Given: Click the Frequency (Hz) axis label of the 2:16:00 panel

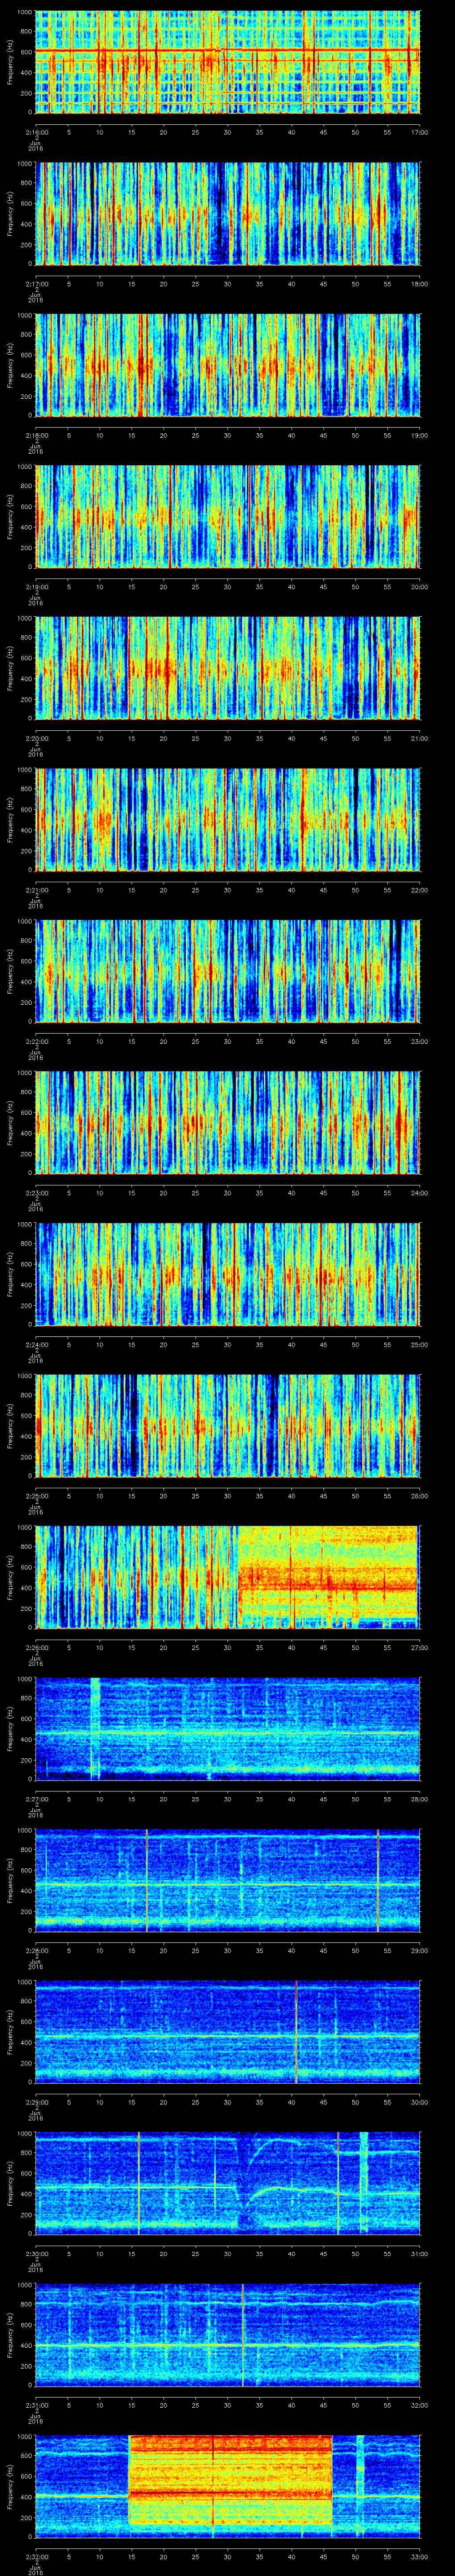Looking at the screenshot, I should click(10, 62).
